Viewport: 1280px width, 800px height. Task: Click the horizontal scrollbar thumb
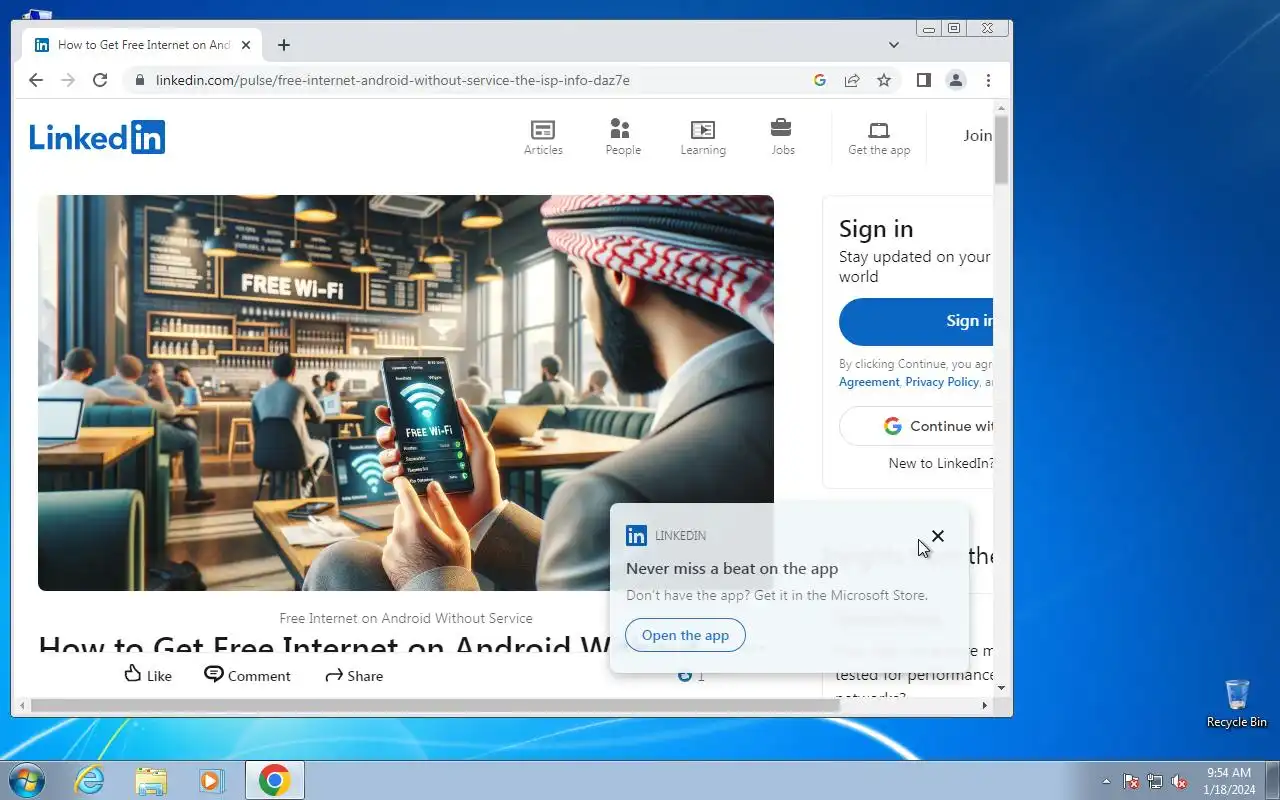point(435,705)
